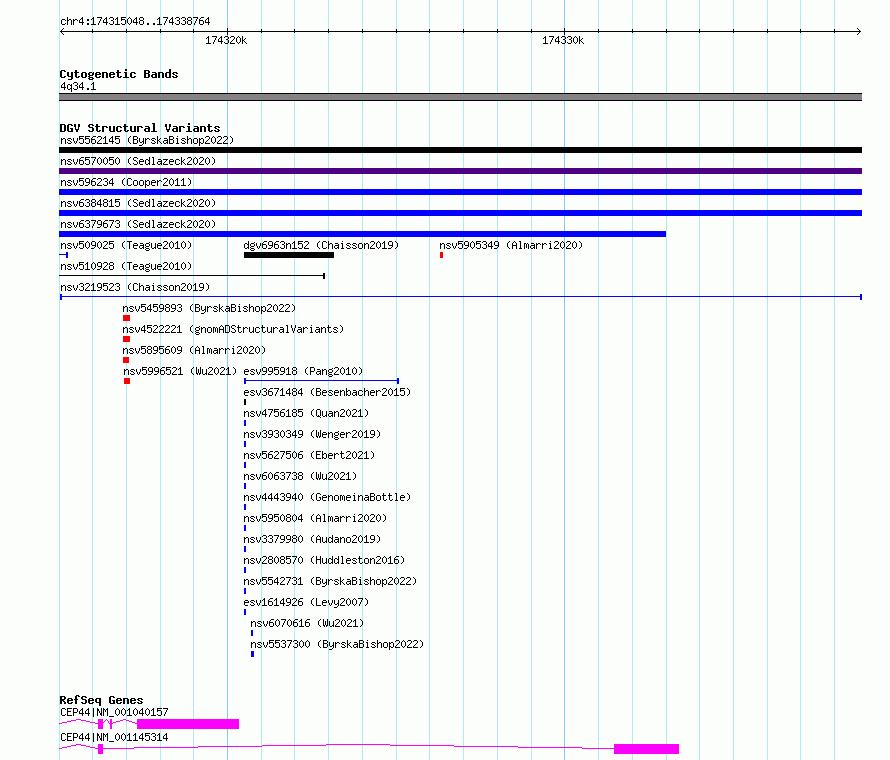Select the blue nsv6384815 variant bar

460,213
